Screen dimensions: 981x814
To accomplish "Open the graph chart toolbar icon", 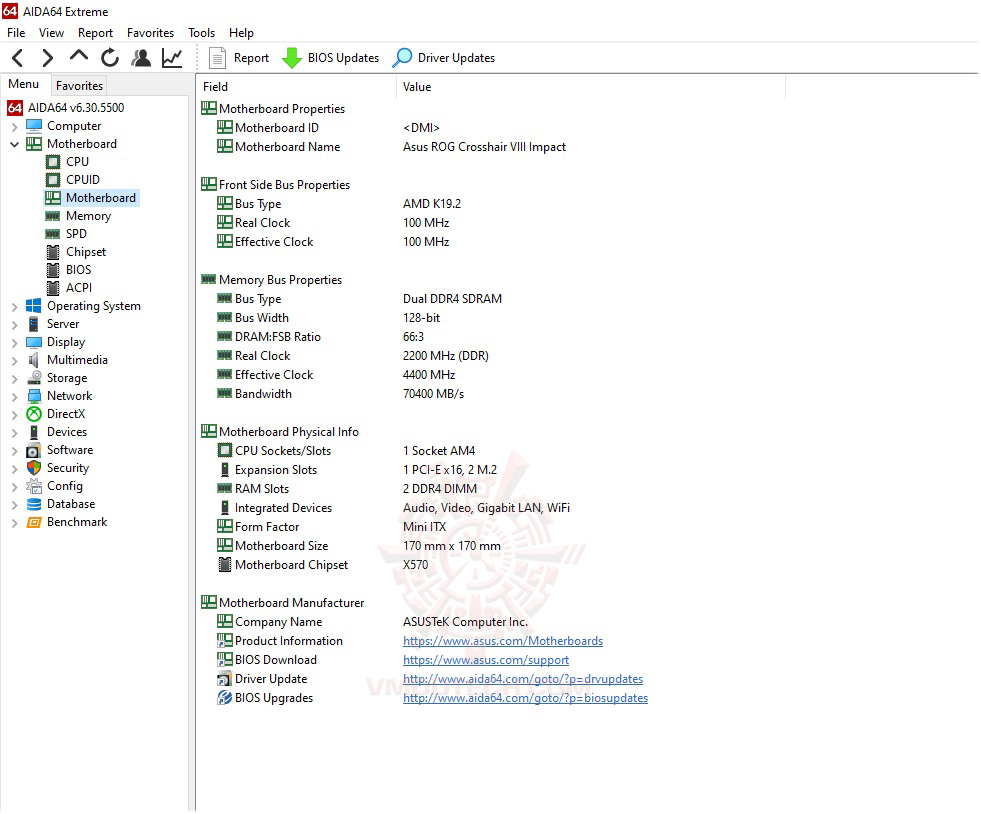I will click(172, 58).
